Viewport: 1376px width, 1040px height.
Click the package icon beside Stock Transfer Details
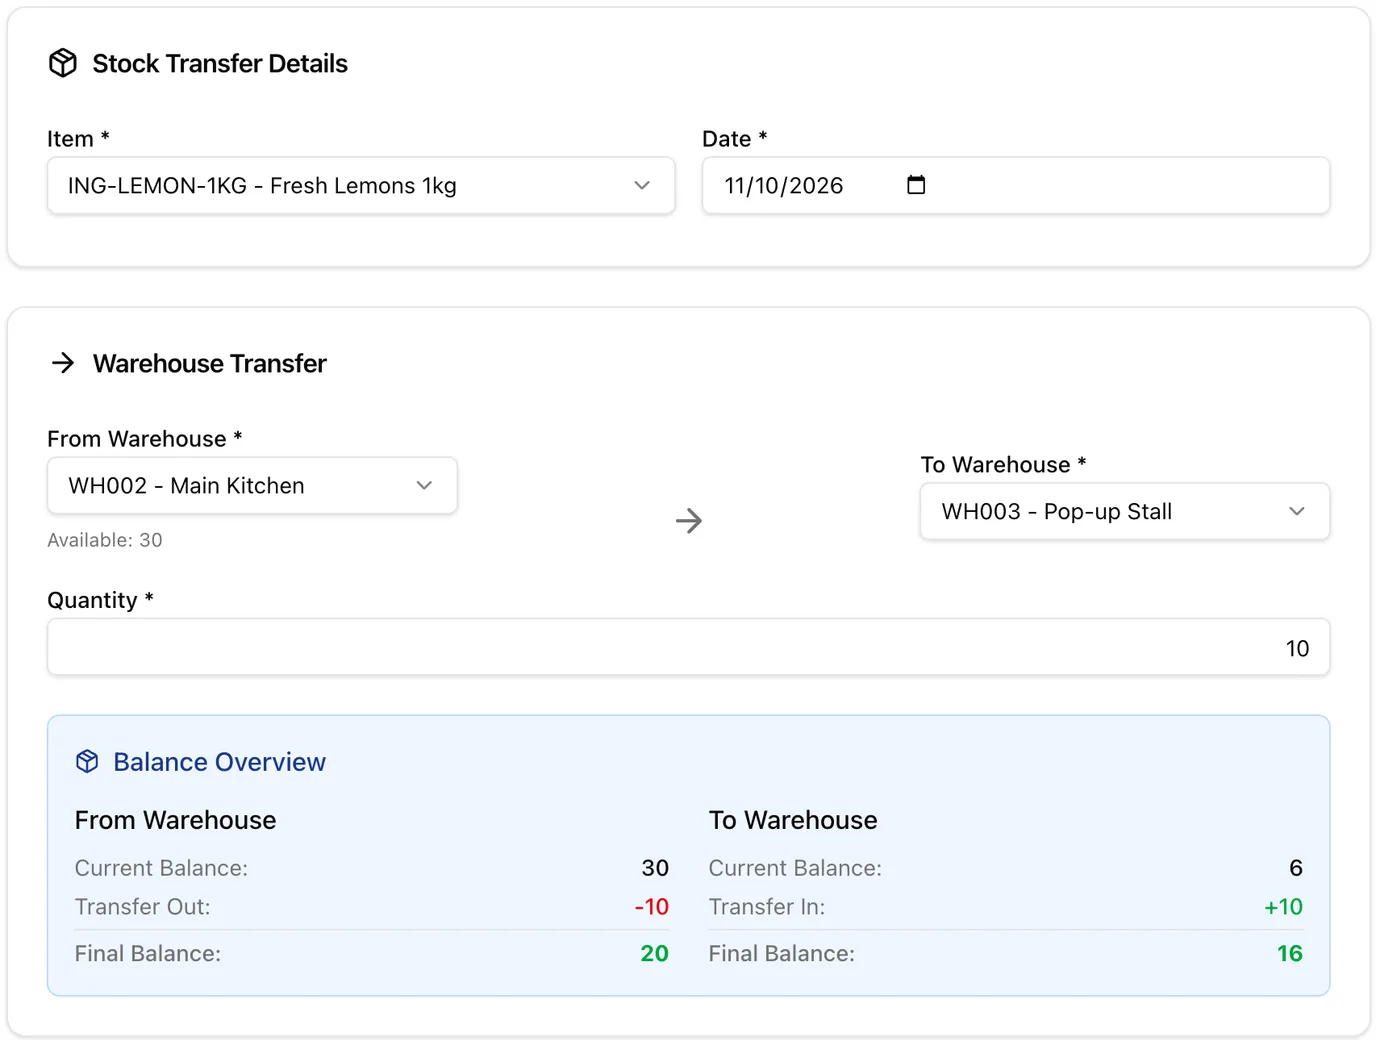coord(63,63)
